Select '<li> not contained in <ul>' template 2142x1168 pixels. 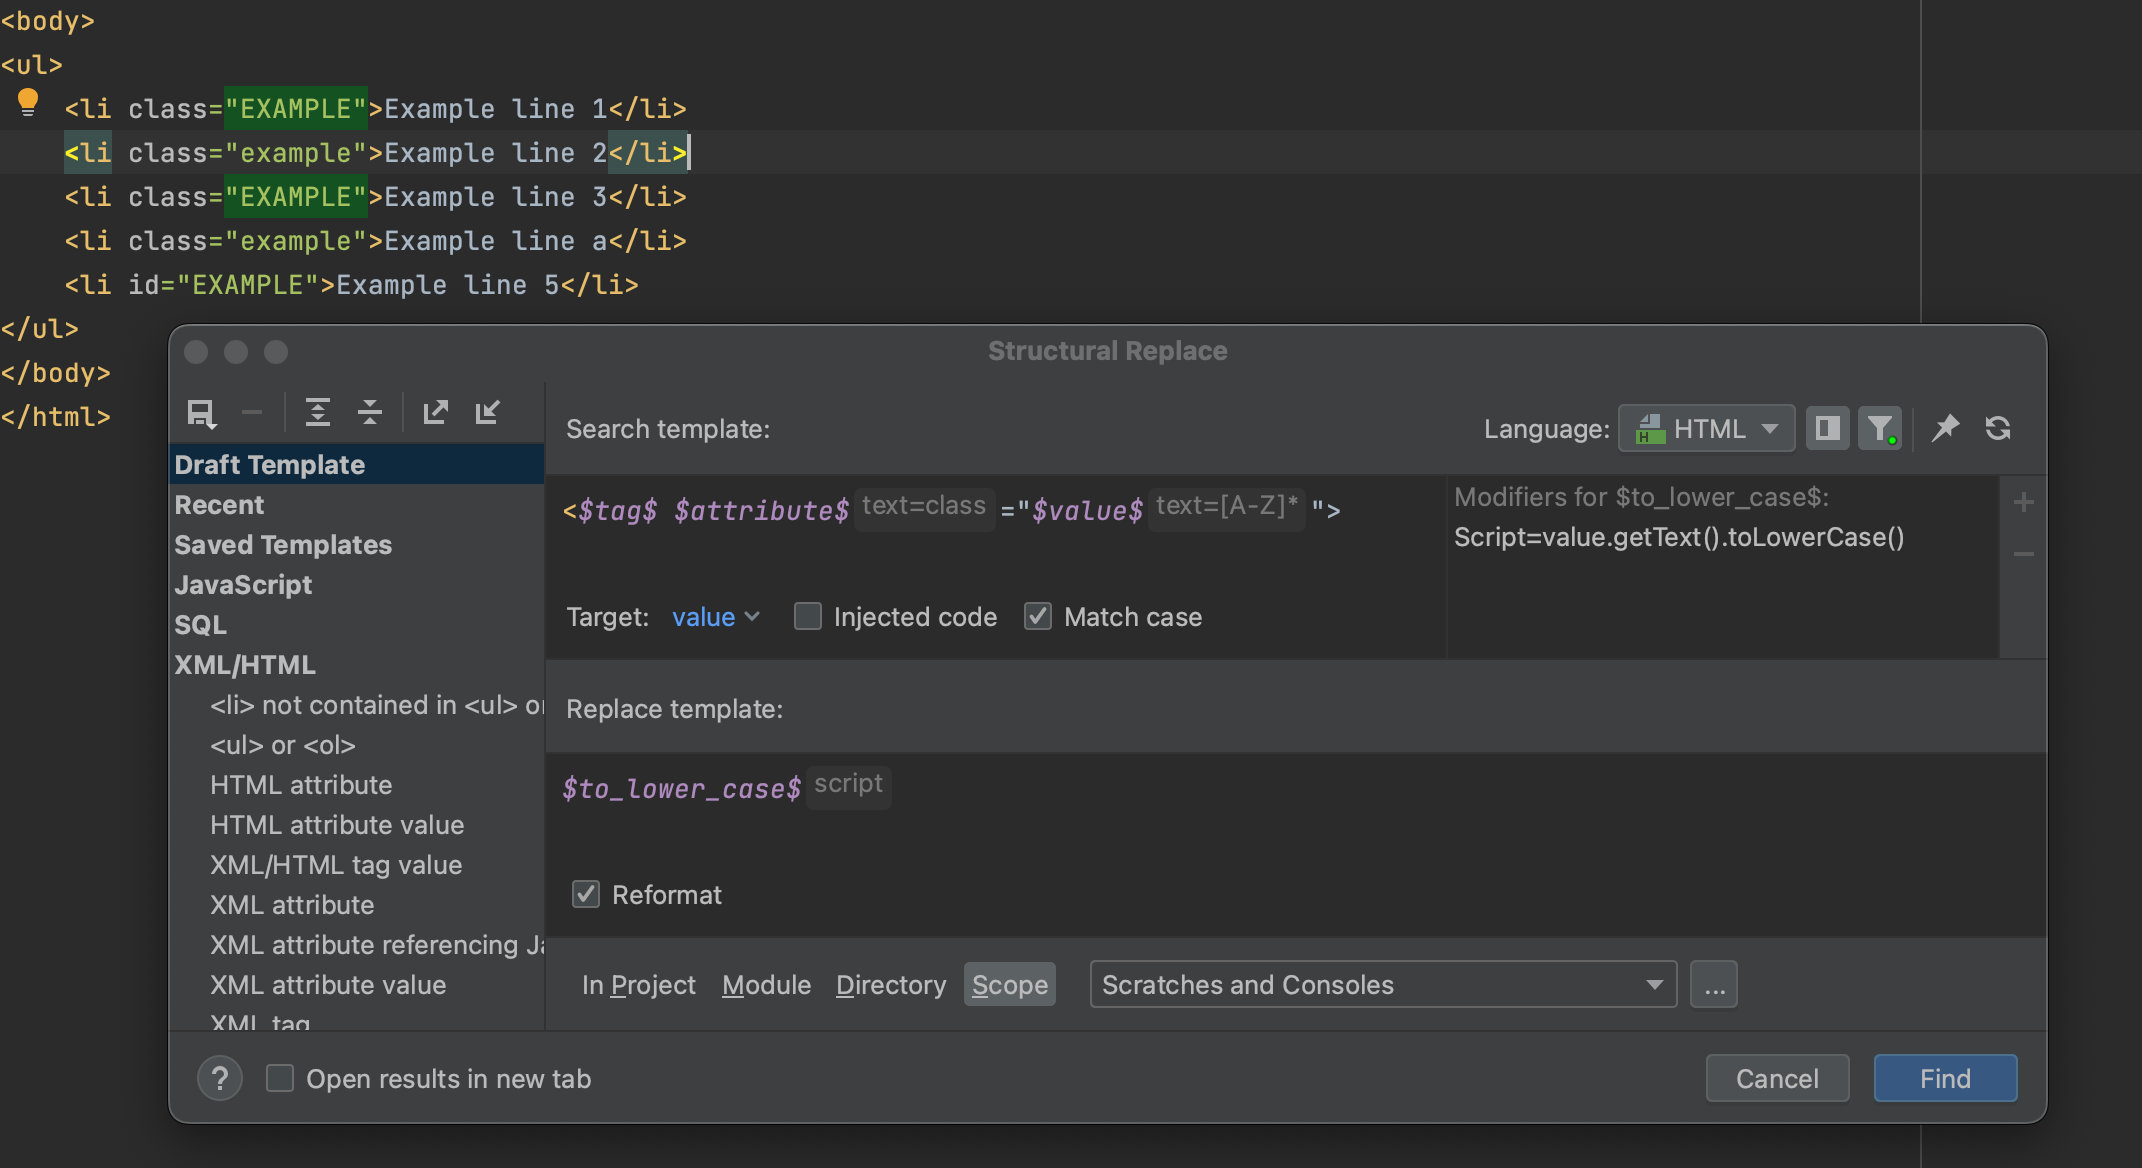[x=376, y=705]
